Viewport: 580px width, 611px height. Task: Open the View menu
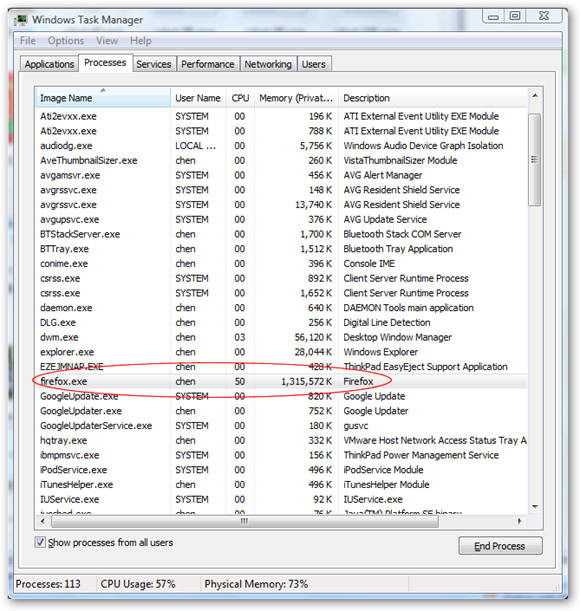pos(107,41)
